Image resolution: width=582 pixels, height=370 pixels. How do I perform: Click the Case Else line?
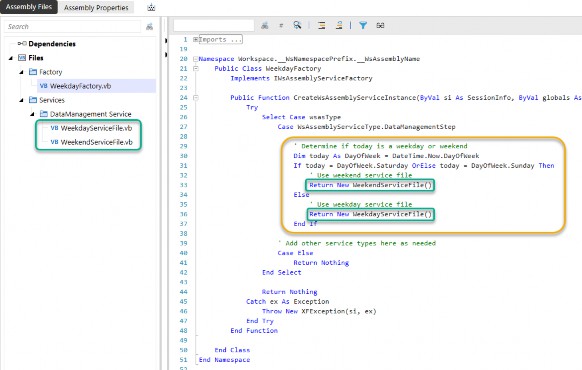click(x=295, y=253)
